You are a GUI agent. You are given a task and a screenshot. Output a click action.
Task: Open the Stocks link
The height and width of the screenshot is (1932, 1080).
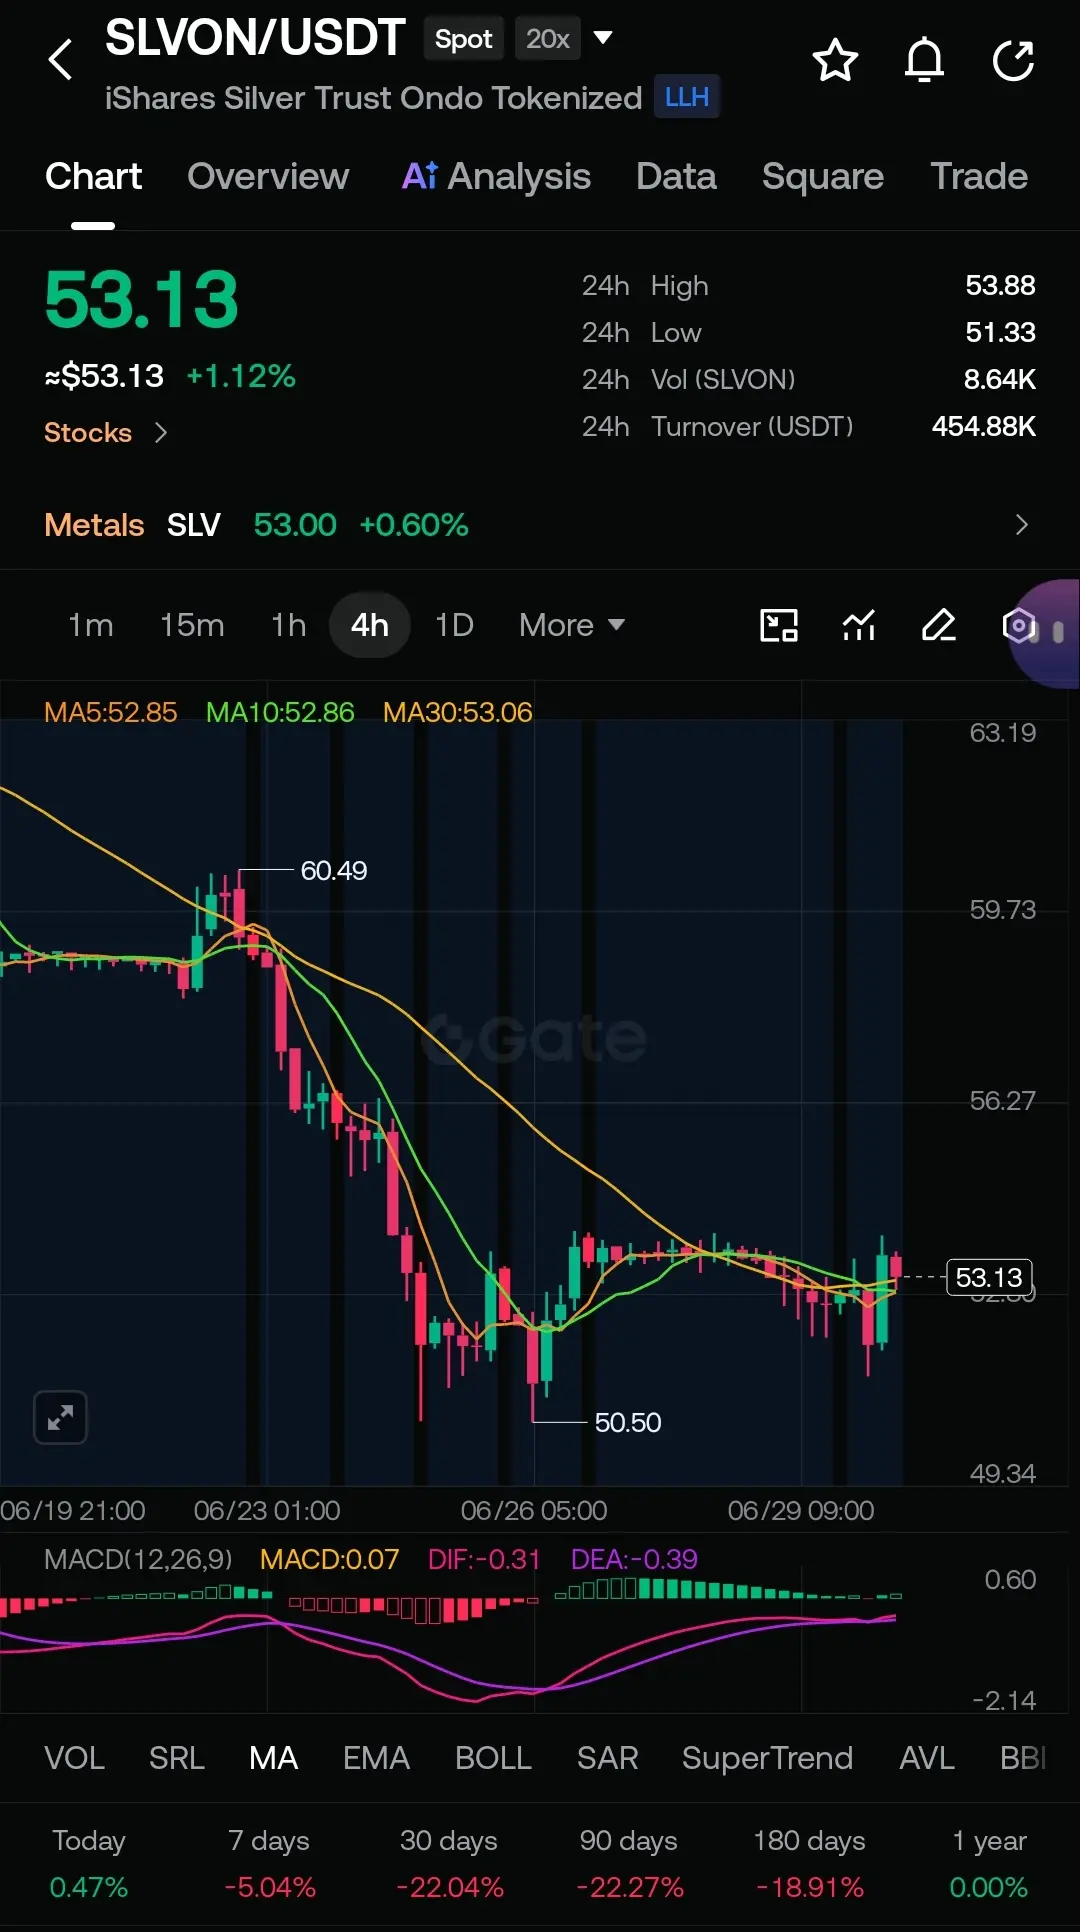(88, 433)
